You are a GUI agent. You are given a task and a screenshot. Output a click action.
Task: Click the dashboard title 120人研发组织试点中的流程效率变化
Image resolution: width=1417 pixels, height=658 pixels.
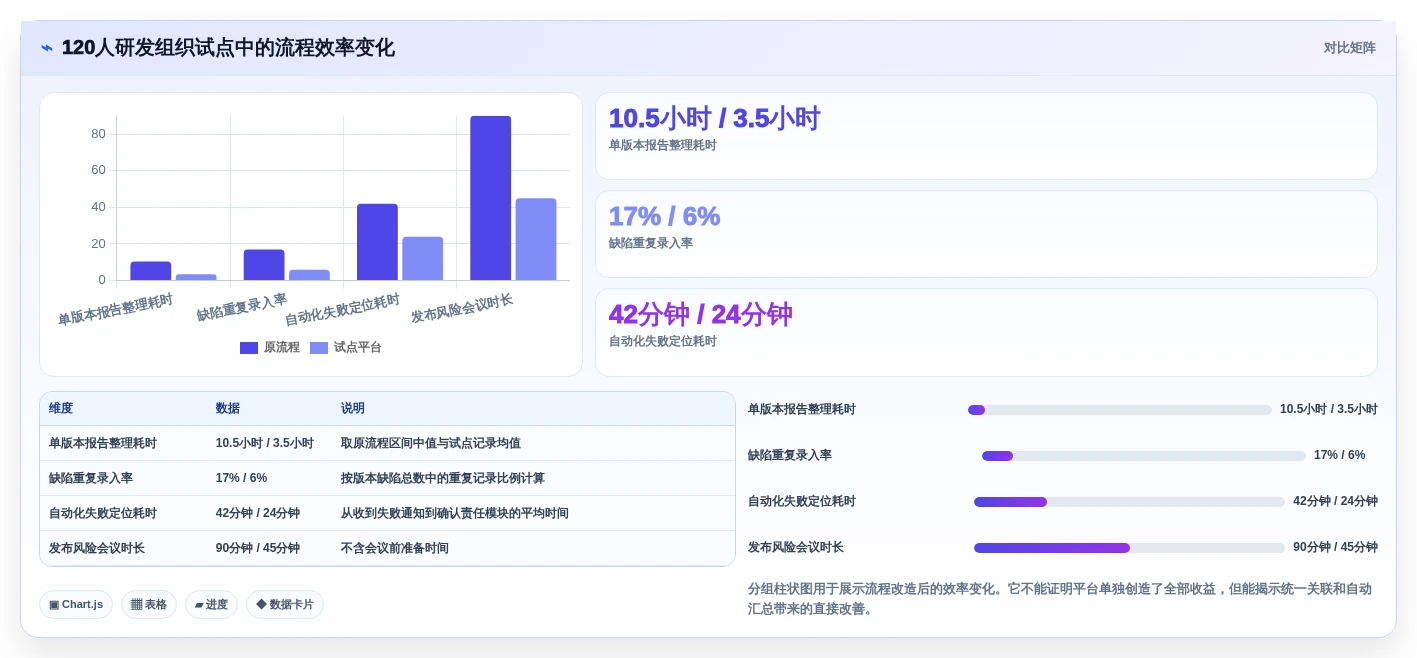(x=228, y=48)
